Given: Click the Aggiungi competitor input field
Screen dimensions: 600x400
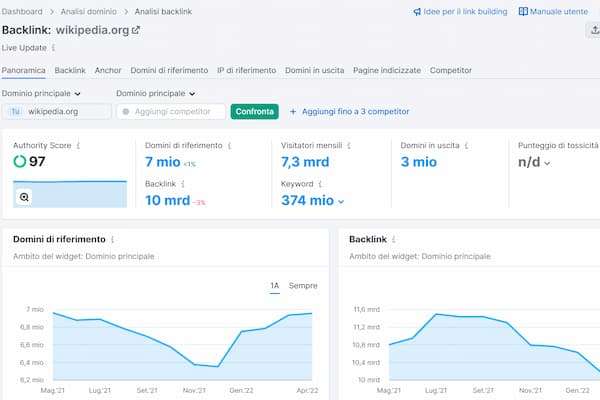Looking at the screenshot, I should tap(170, 112).
